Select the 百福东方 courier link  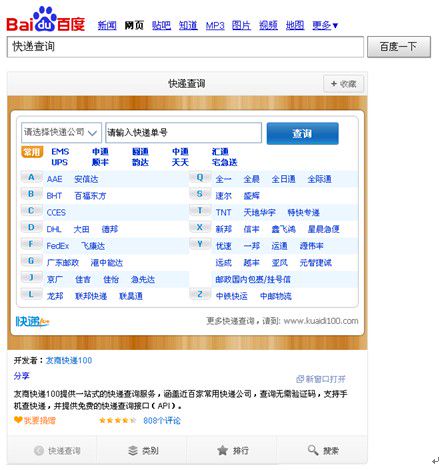(90, 196)
